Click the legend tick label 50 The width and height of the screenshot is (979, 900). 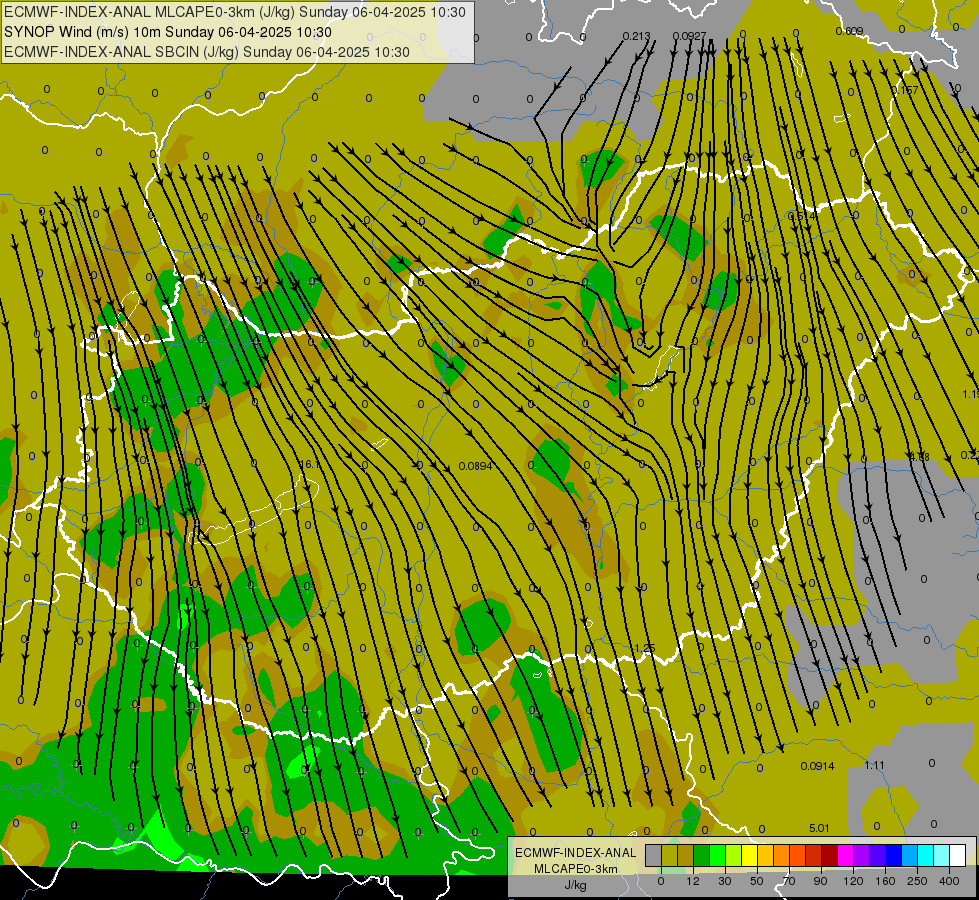point(757,881)
